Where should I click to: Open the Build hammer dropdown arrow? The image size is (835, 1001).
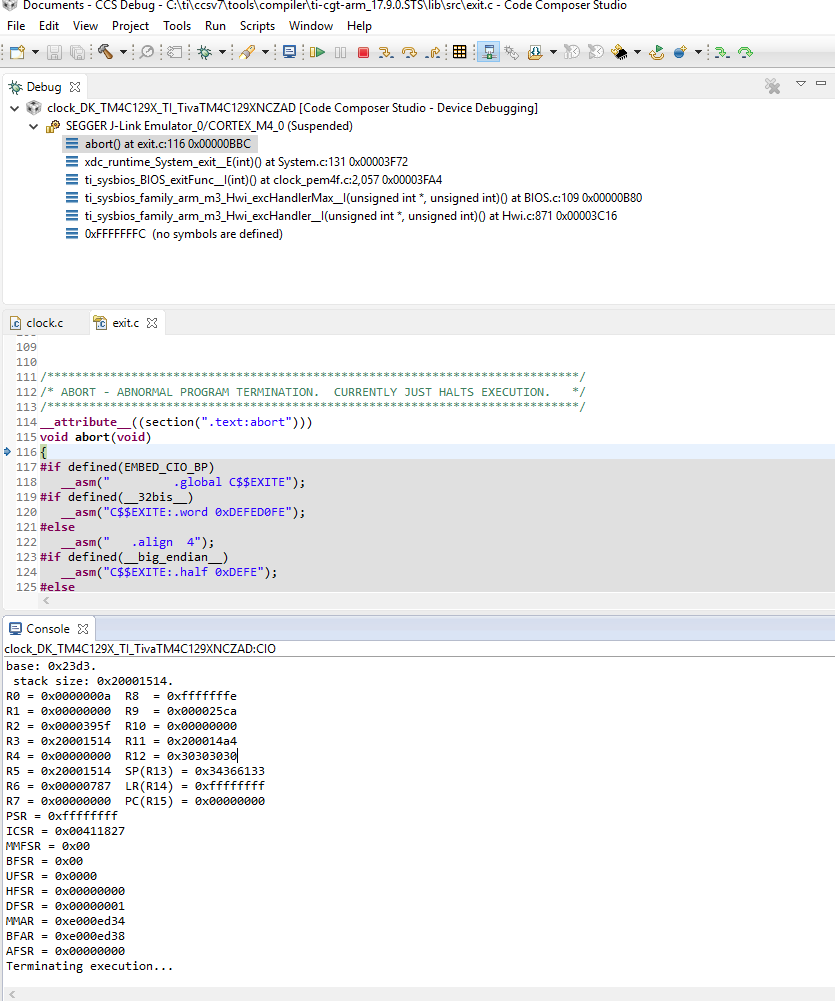point(123,52)
